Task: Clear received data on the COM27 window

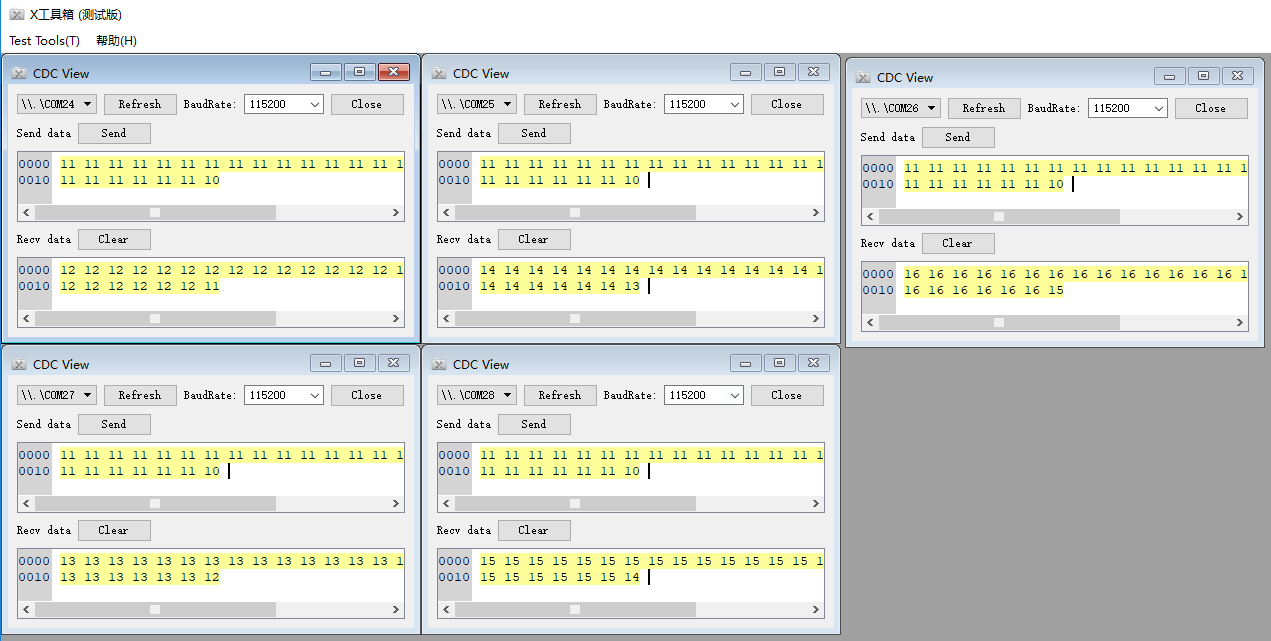Action: pyautogui.click(x=114, y=530)
